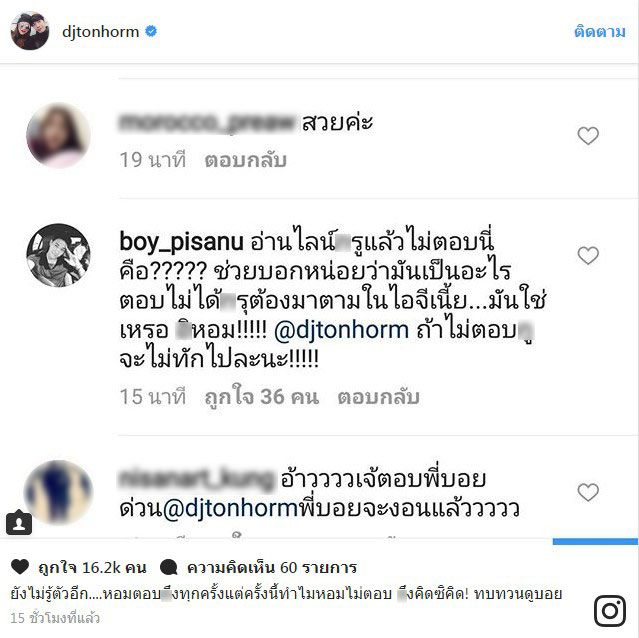Tap heart icon beside boy_pisanu's comment
The image size is (639, 638).
(588, 255)
